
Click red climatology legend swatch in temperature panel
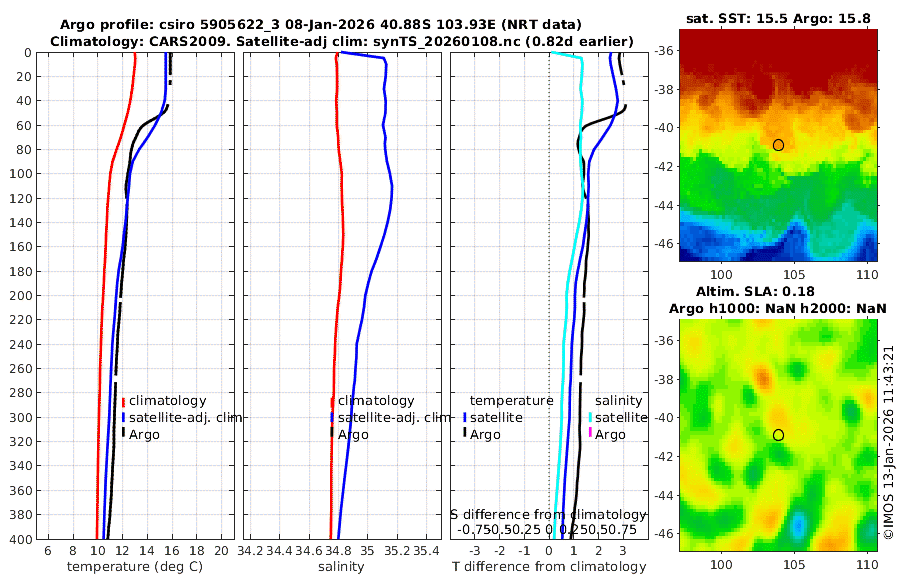(123, 402)
